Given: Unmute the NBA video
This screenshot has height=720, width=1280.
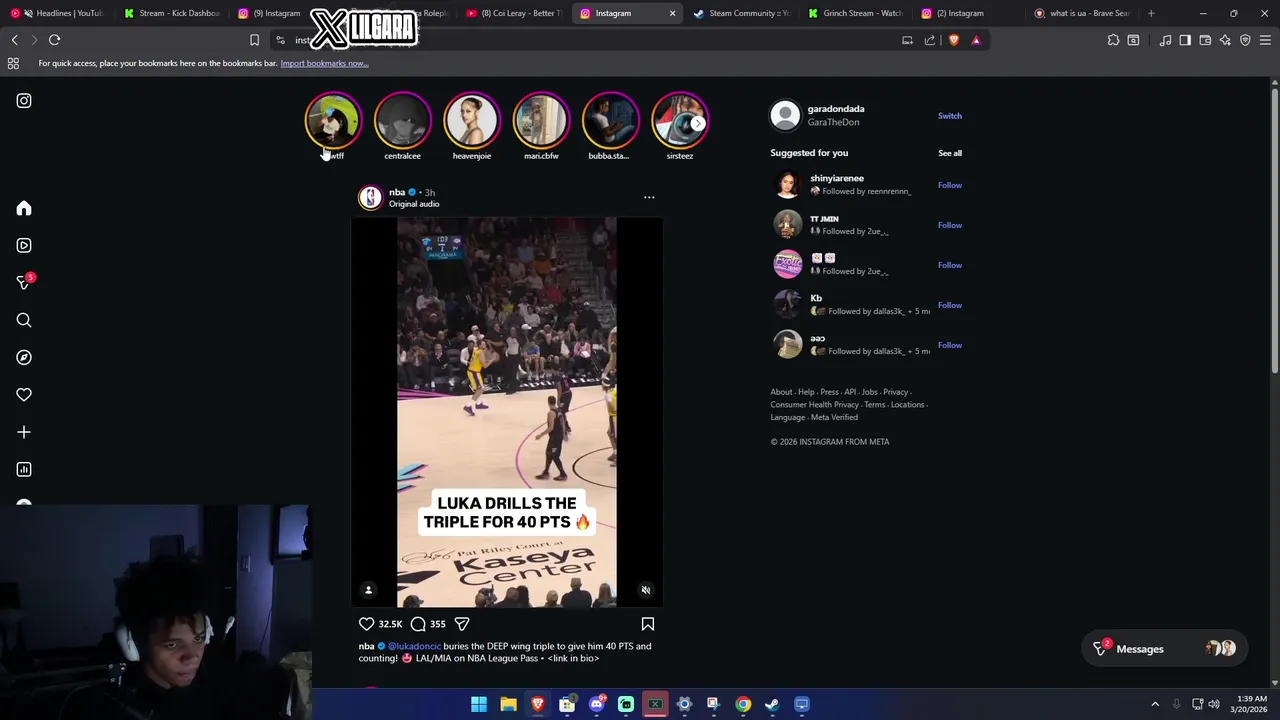Looking at the screenshot, I should coord(646,590).
